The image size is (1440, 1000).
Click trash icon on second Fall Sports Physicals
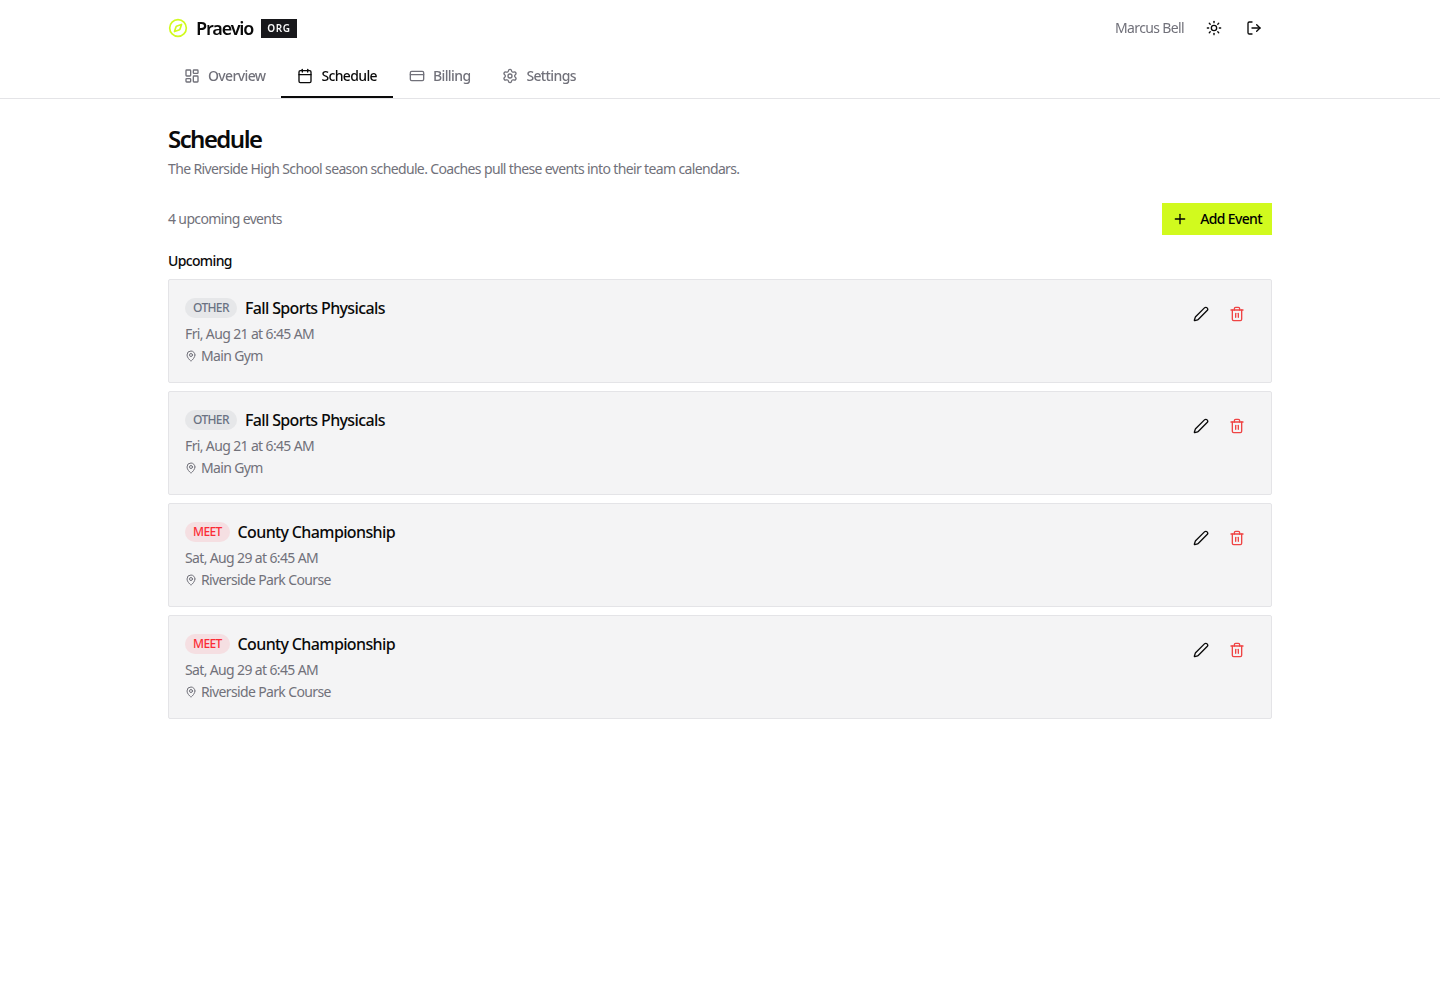pos(1237,426)
